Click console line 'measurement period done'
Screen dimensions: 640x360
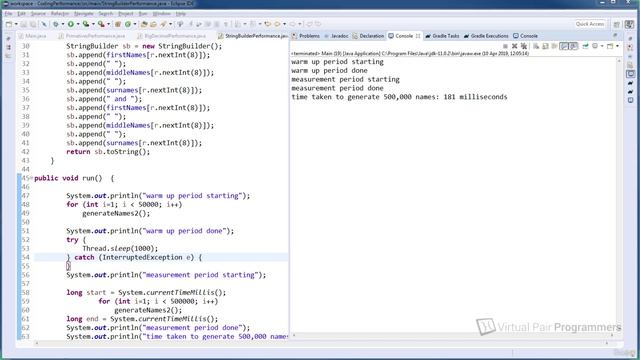pyautogui.click(x=337, y=88)
